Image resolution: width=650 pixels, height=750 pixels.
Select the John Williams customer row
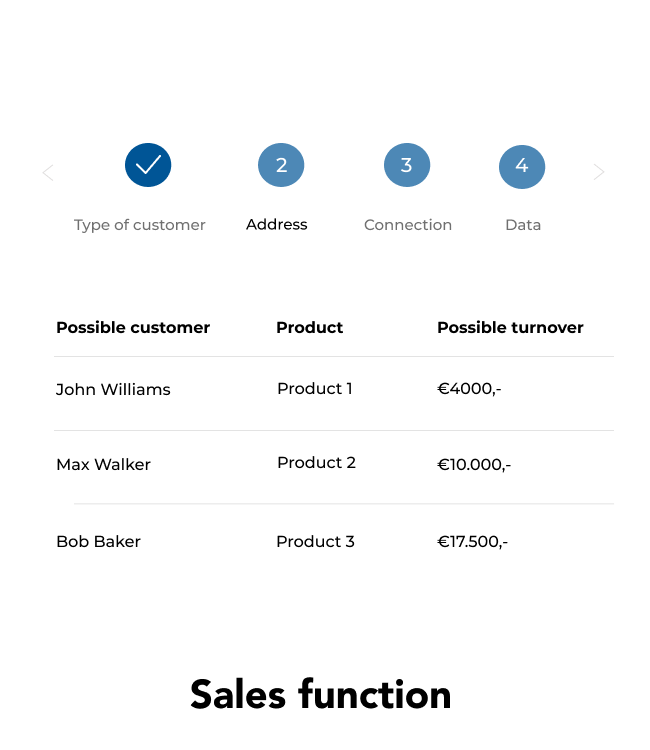(x=334, y=393)
